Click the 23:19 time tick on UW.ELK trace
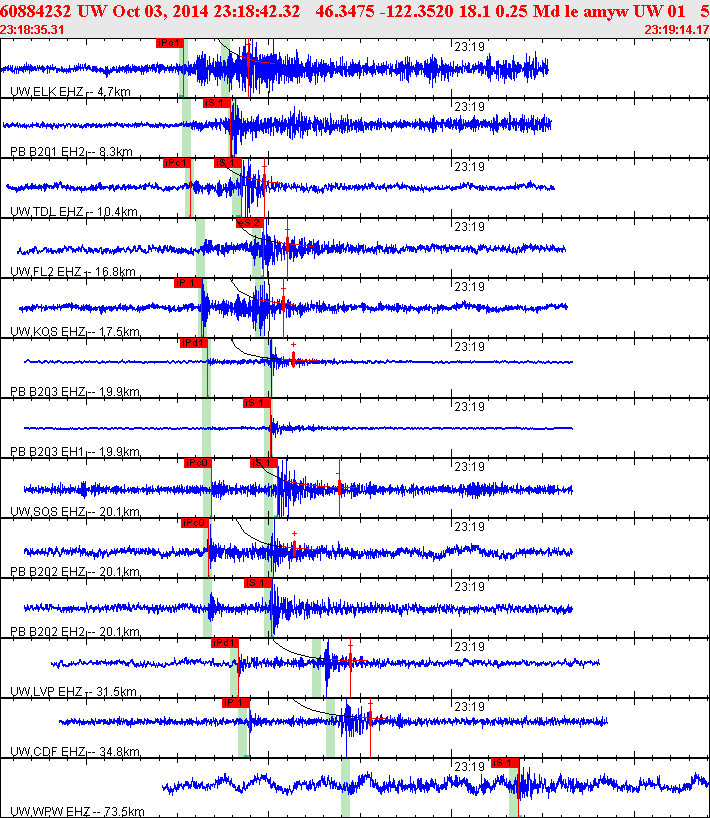The width and height of the screenshot is (710, 818). (469, 47)
